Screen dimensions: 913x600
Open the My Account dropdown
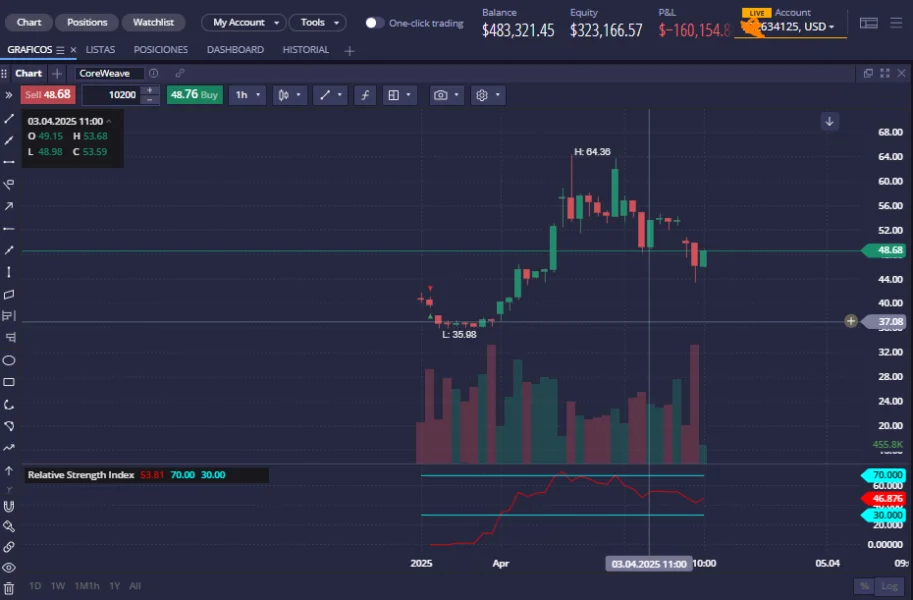tap(244, 23)
